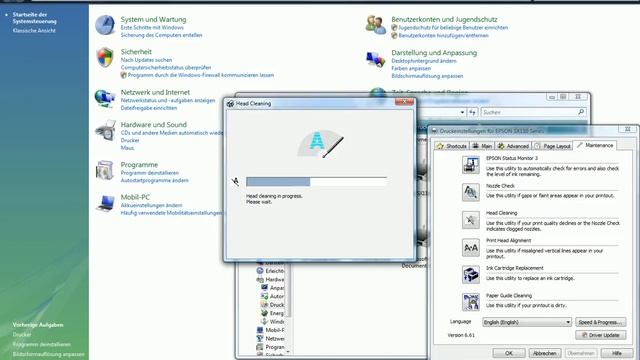Click the refresh button beside the address bar

coord(473,112)
